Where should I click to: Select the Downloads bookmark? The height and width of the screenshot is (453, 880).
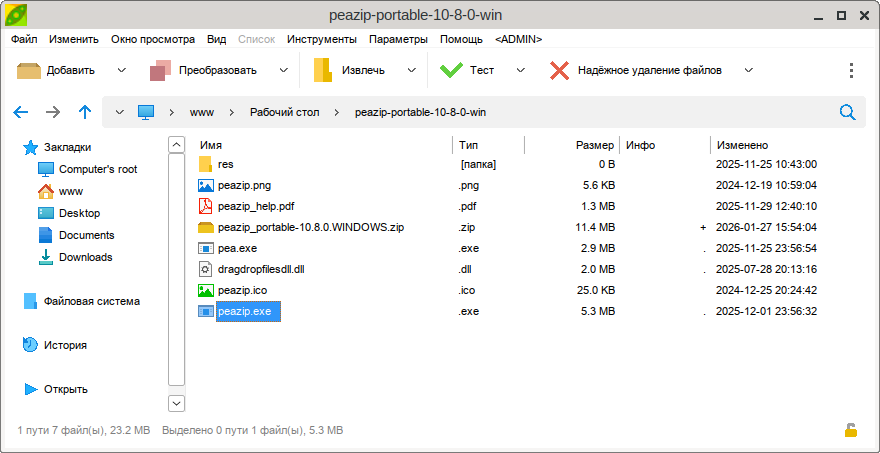tap(85, 257)
